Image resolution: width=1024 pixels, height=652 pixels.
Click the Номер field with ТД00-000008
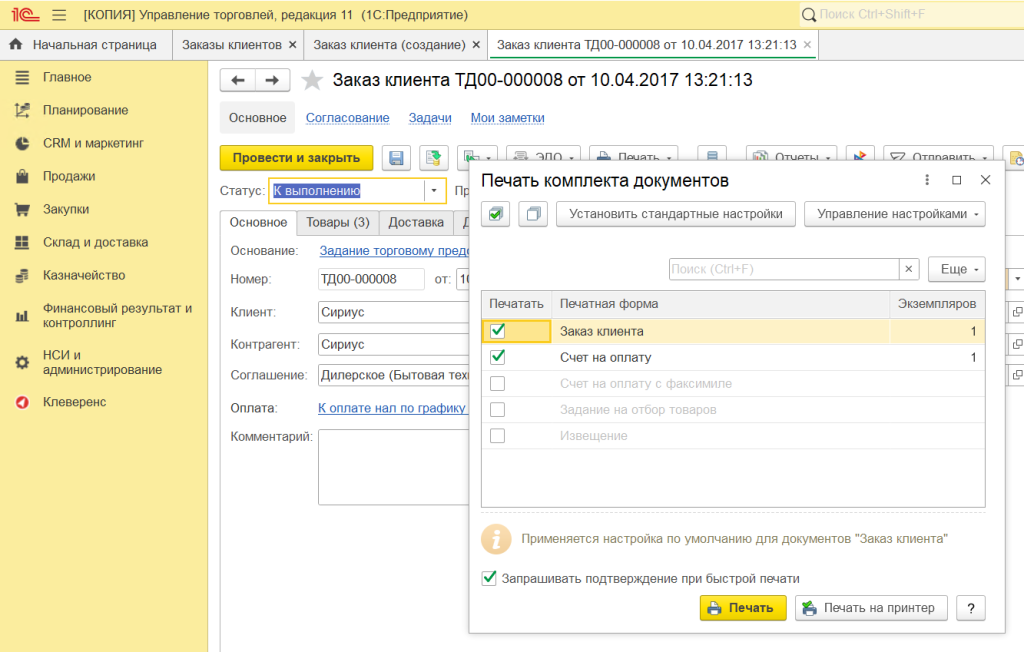click(x=371, y=279)
